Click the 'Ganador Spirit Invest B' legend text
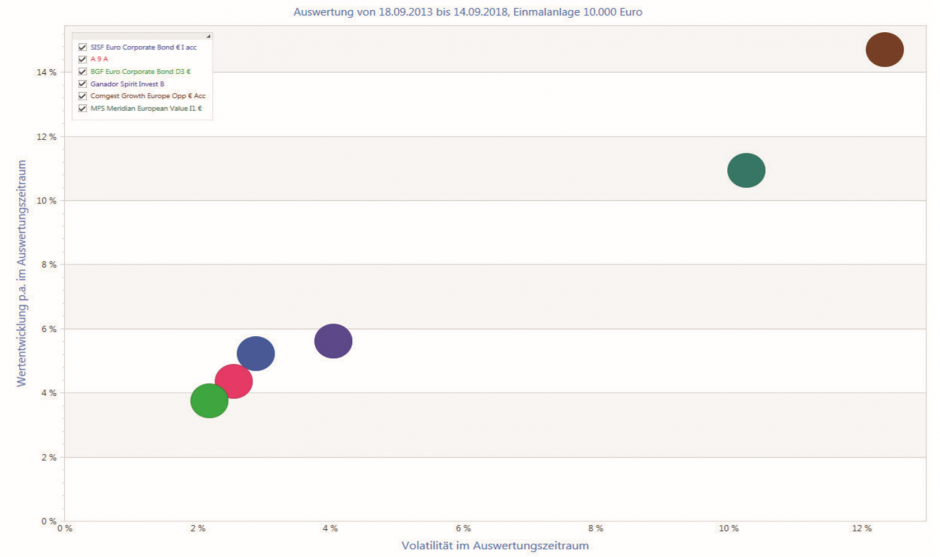The height and width of the screenshot is (557, 940). [x=127, y=84]
